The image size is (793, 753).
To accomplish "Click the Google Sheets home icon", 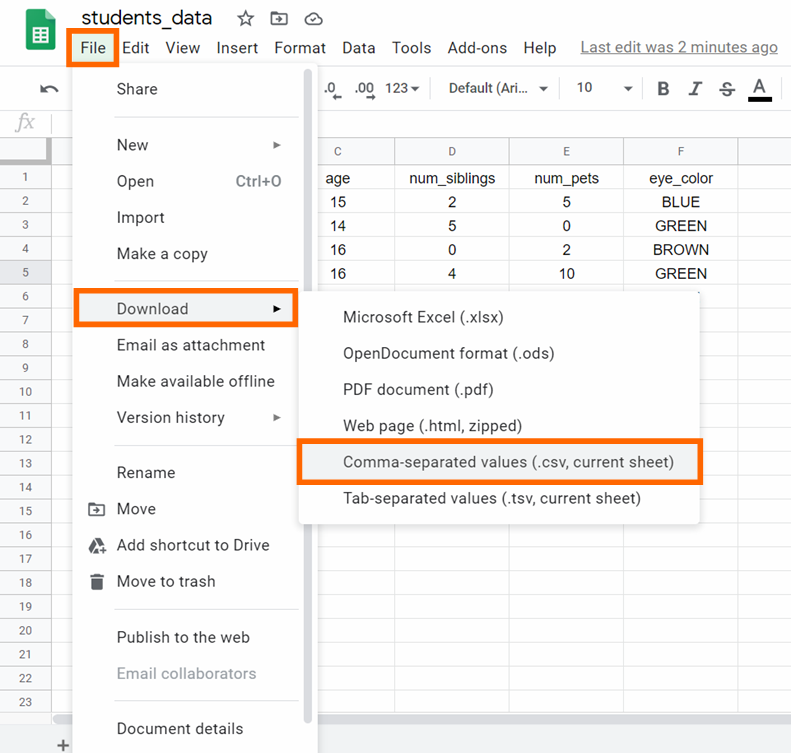I will tap(40, 30).
